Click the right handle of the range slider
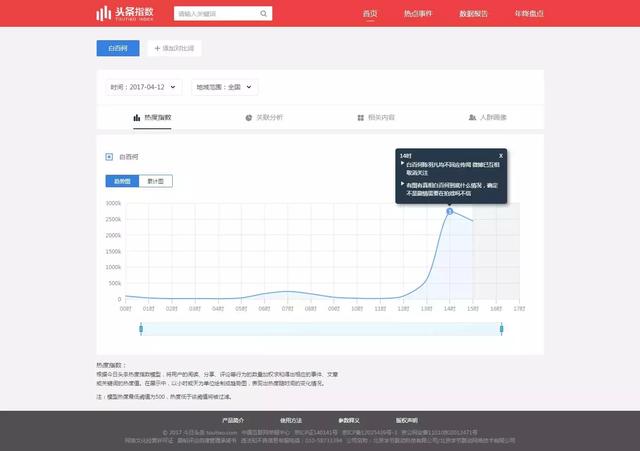Screen dimensions: 640x451 tap(502, 329)
